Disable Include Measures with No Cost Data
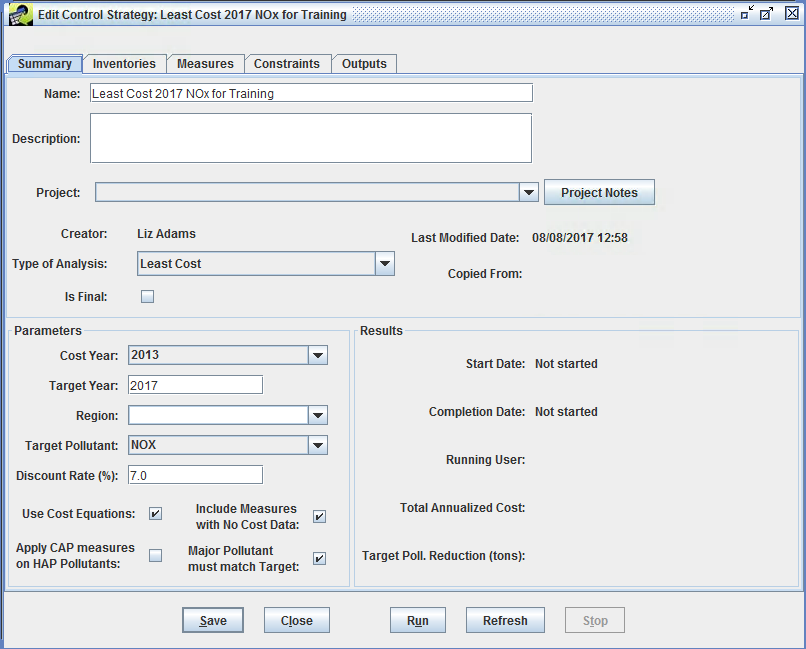The image size is (806, 649). (x=319, y=516)
